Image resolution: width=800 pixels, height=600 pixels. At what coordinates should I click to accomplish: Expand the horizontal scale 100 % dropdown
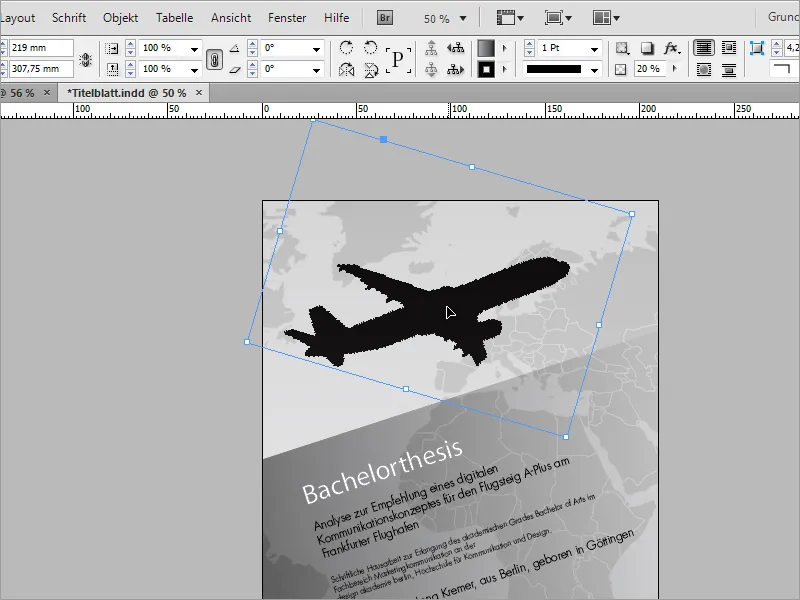coord(194,49)
